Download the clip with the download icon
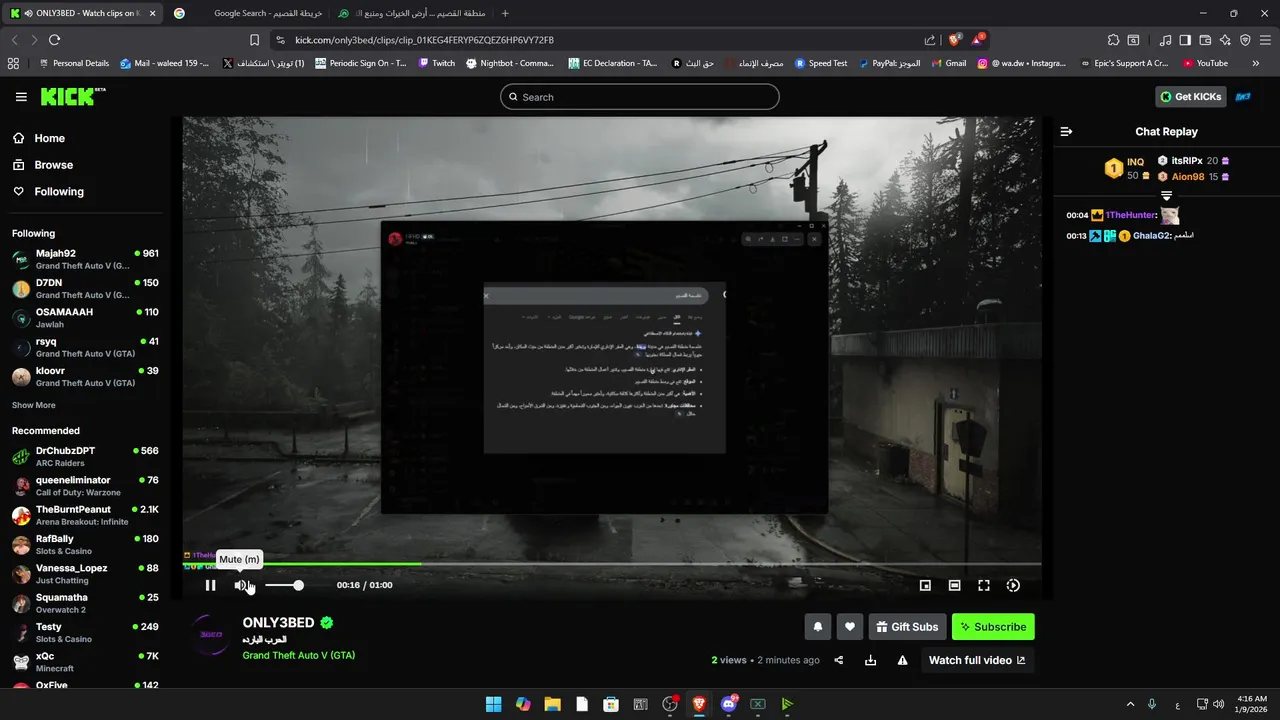This screenshot has height=720, width=1280. [x=870, y=660]
